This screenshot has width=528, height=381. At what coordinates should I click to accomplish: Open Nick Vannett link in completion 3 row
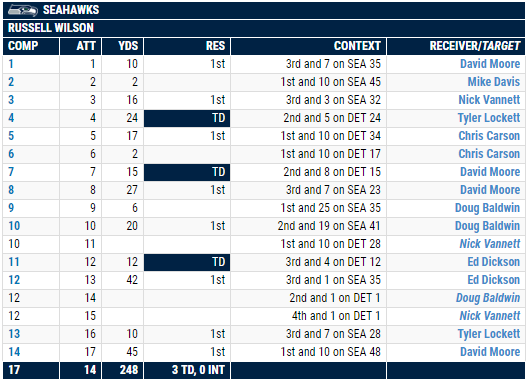[489, 100]
